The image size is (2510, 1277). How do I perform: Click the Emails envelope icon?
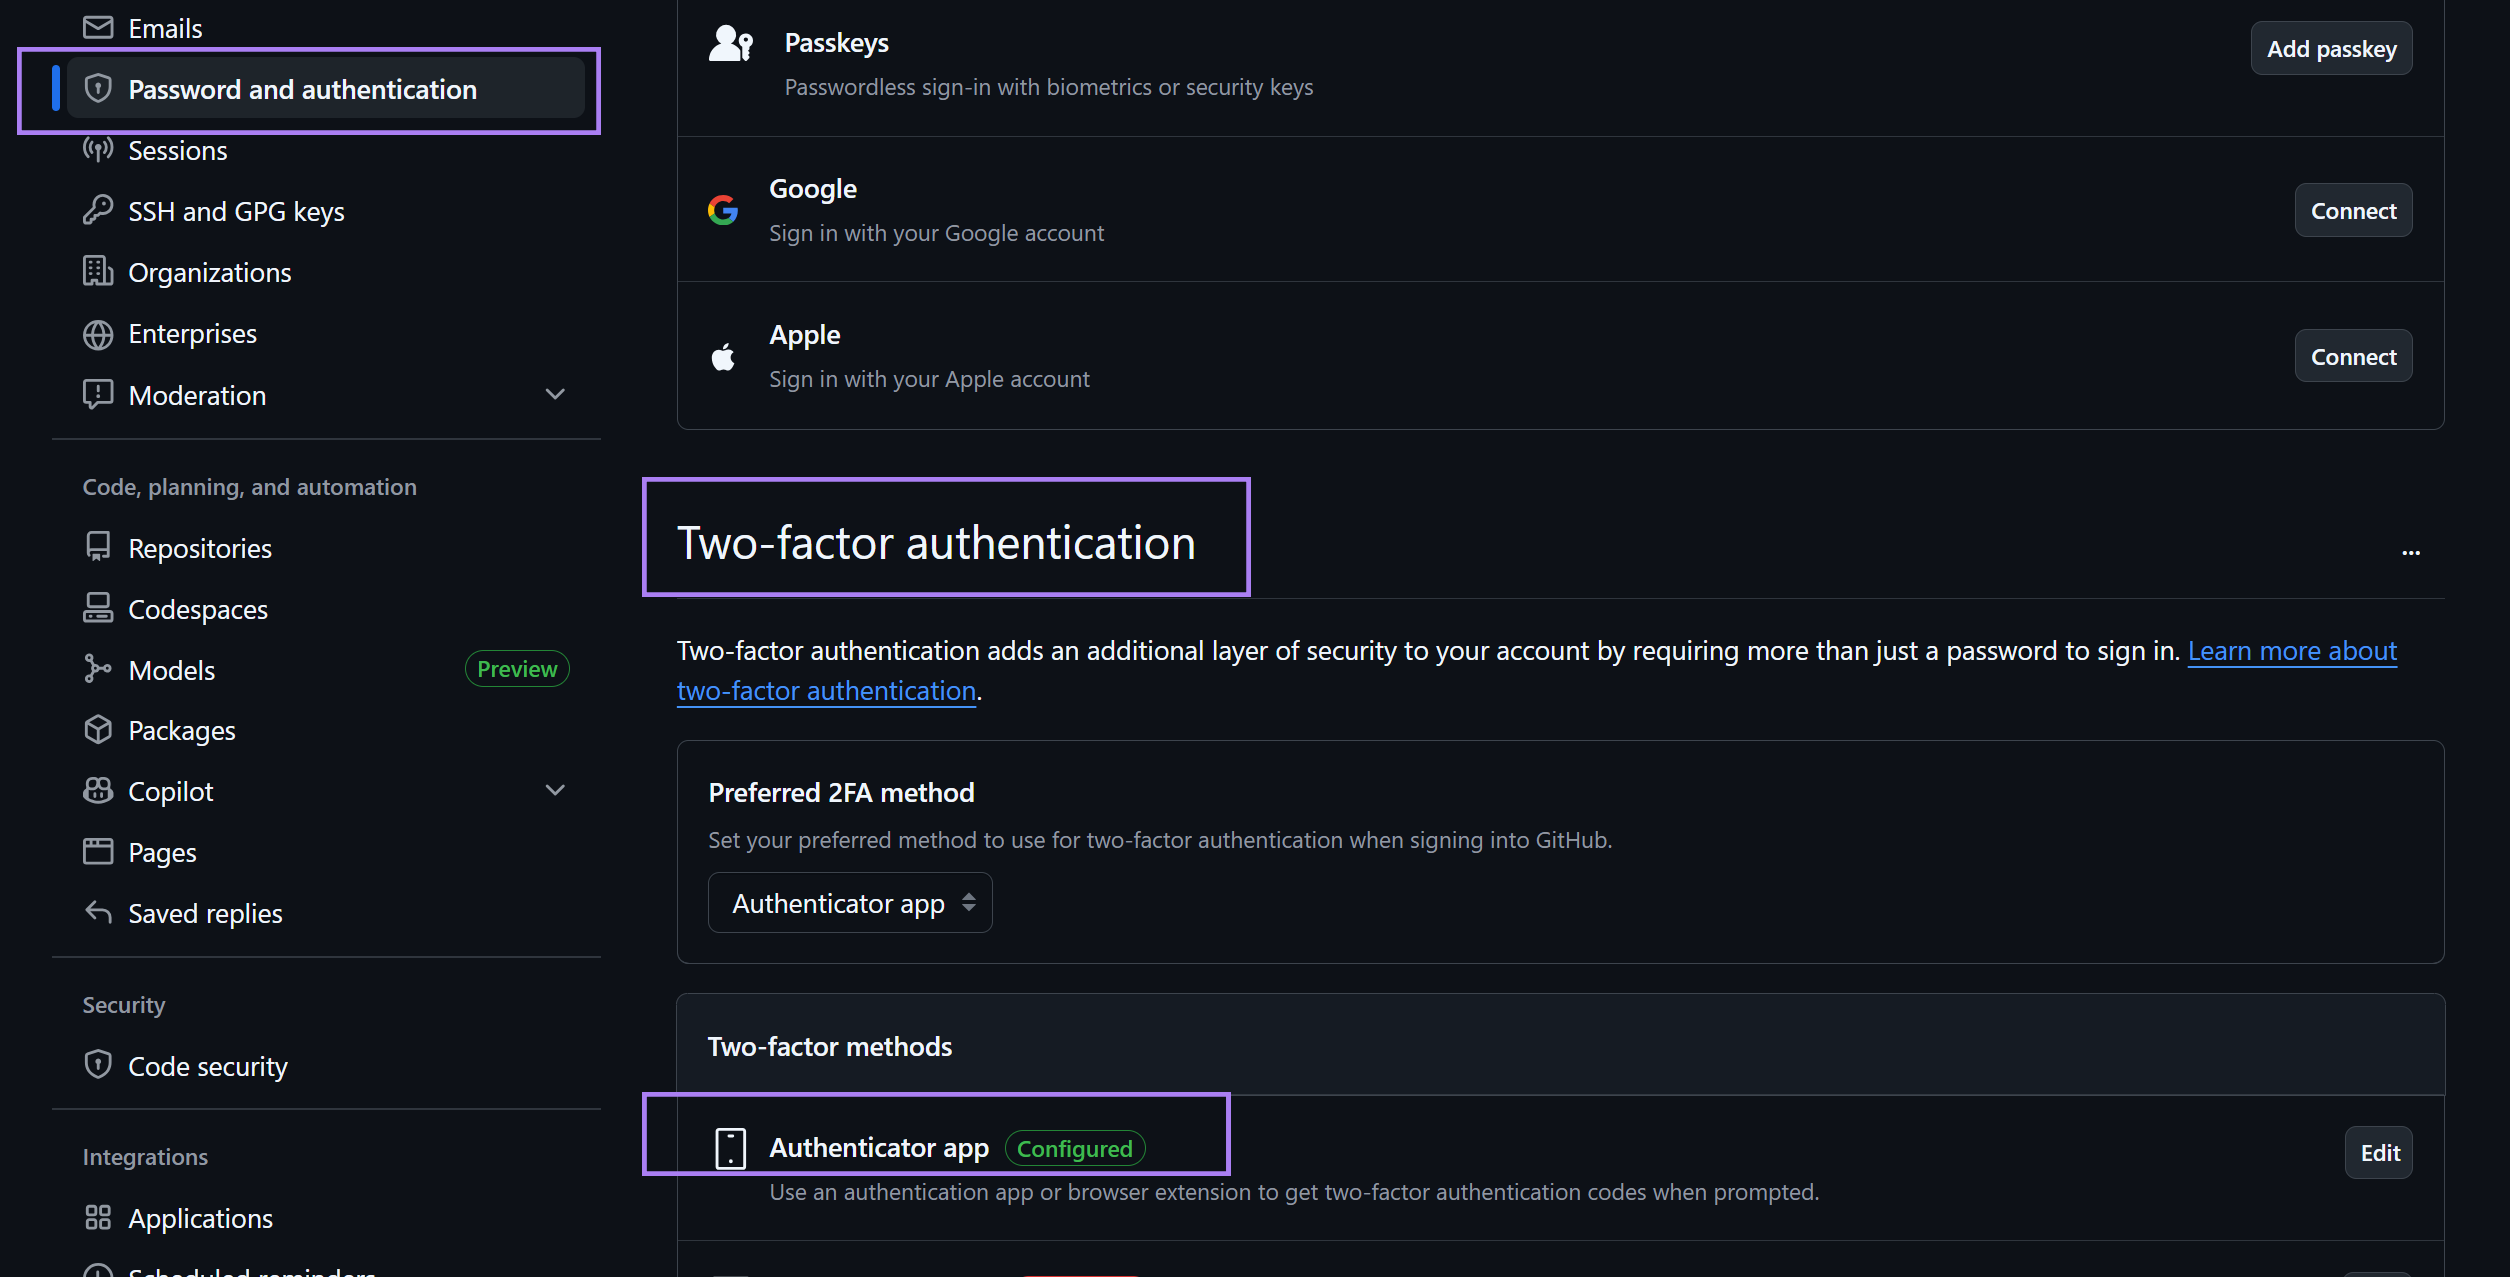97,28
